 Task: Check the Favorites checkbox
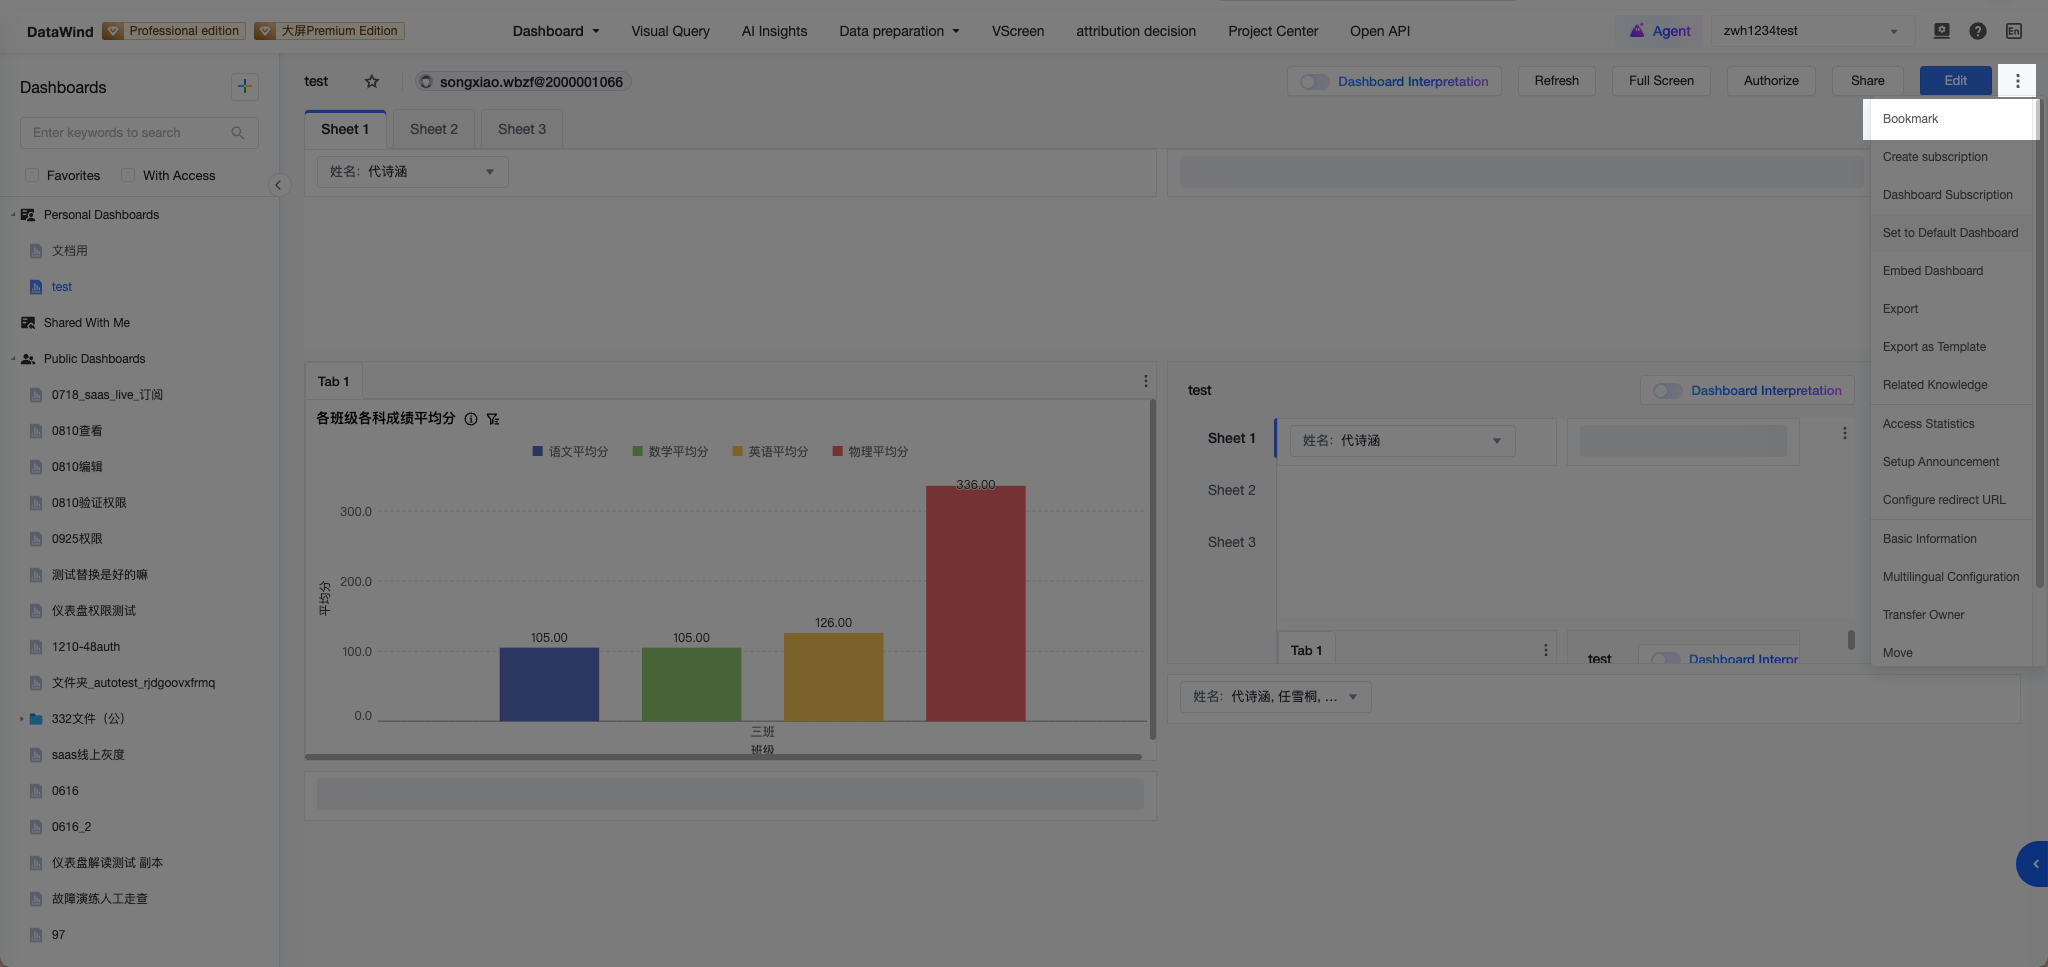[32, 175]
